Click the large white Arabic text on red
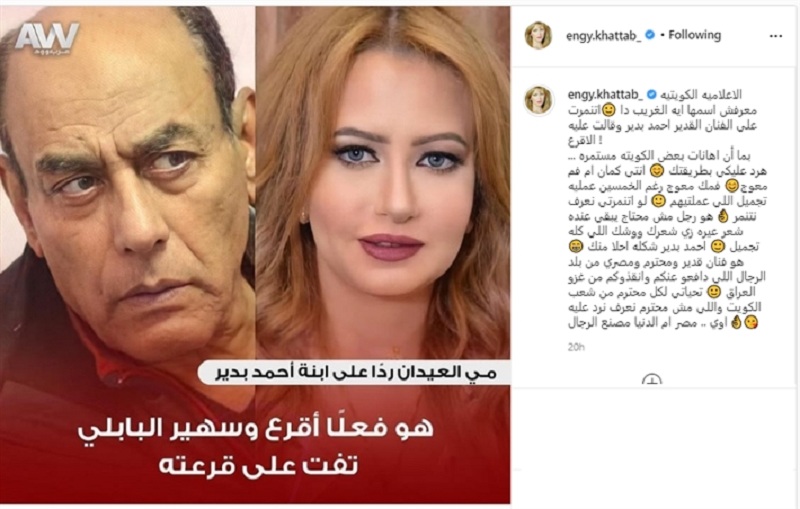 tap(256, 447)
